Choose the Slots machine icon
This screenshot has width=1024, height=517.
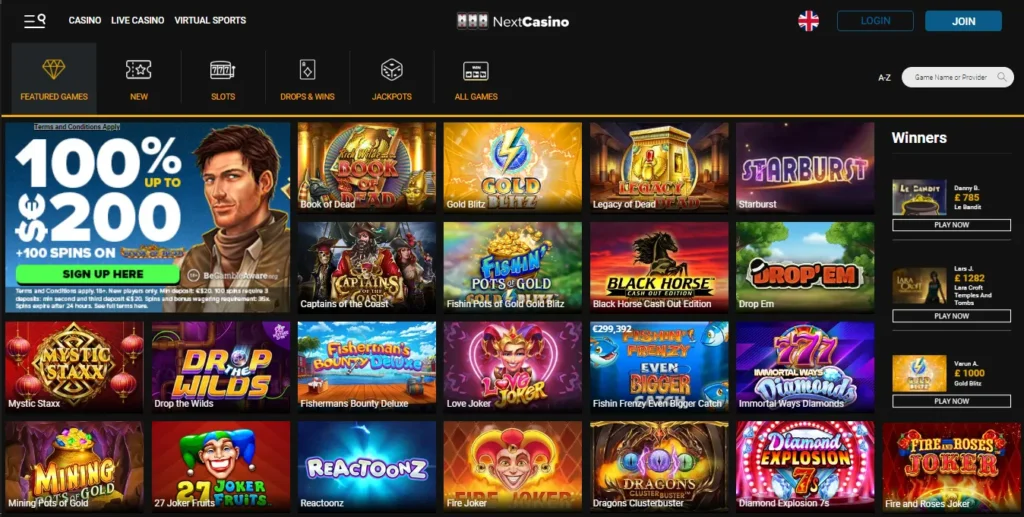click(223, 70)
